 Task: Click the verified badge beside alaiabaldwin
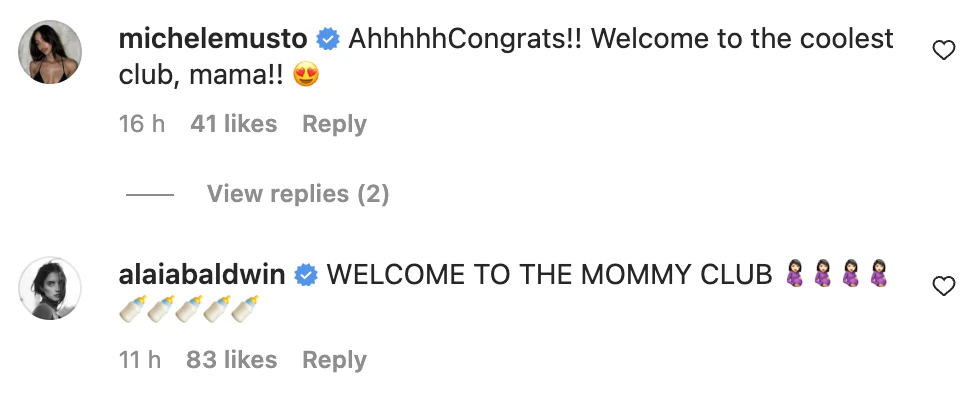point(308,275)
